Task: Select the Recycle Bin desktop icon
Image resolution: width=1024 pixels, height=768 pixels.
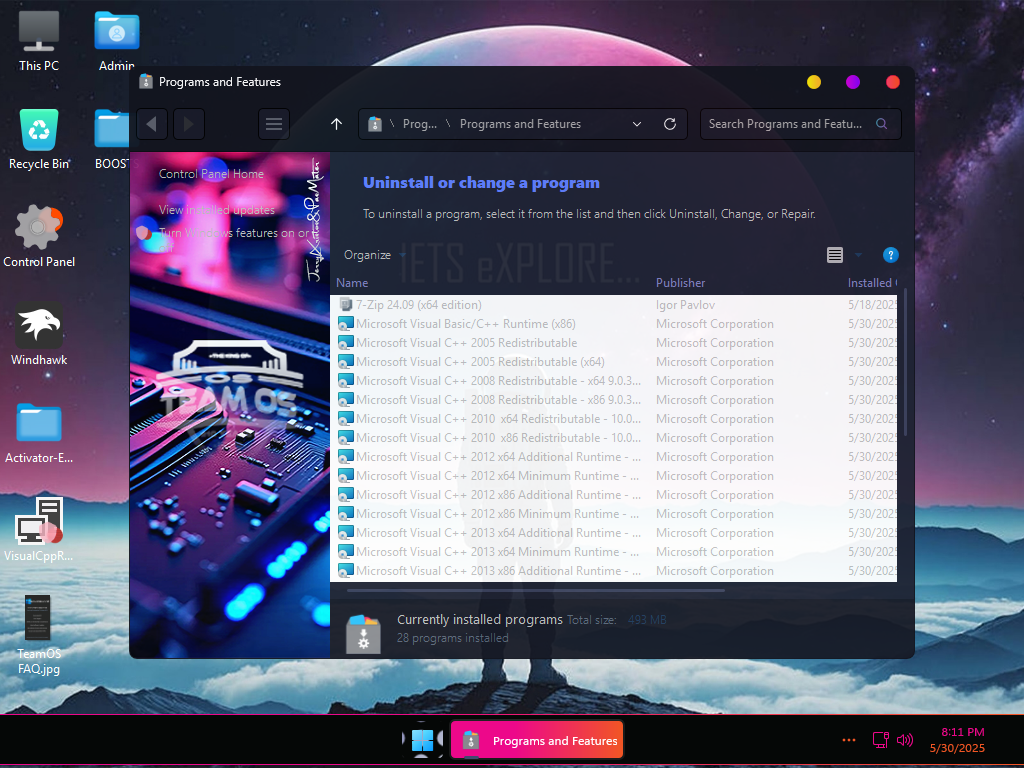Action: [39, 138]
